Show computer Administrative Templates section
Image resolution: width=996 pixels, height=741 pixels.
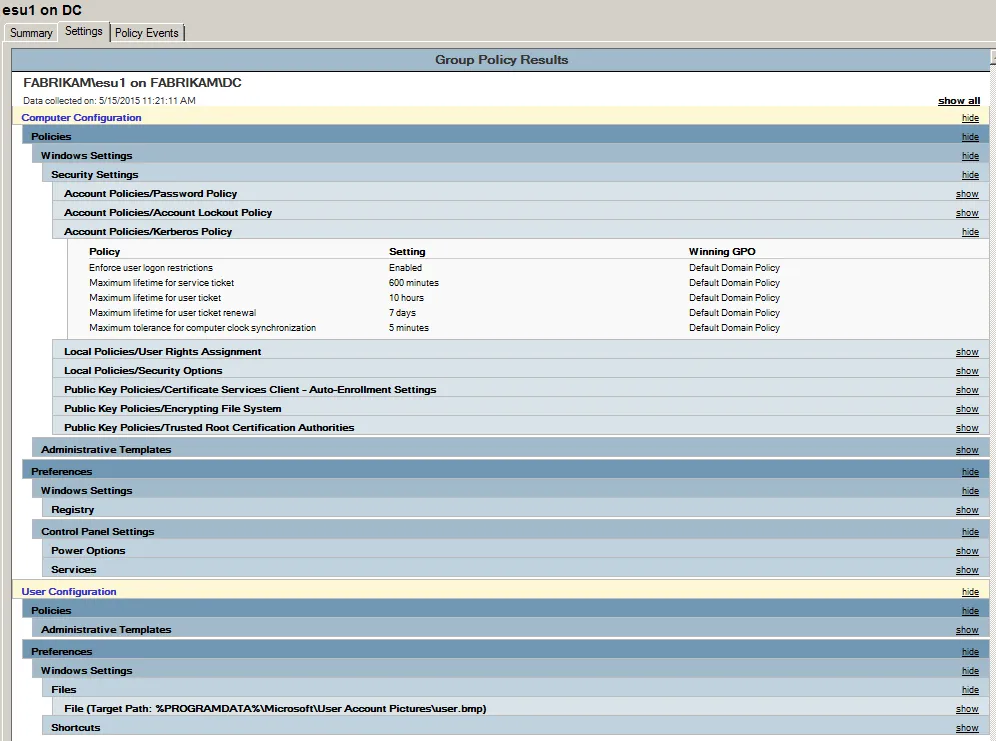pos(967,450)
